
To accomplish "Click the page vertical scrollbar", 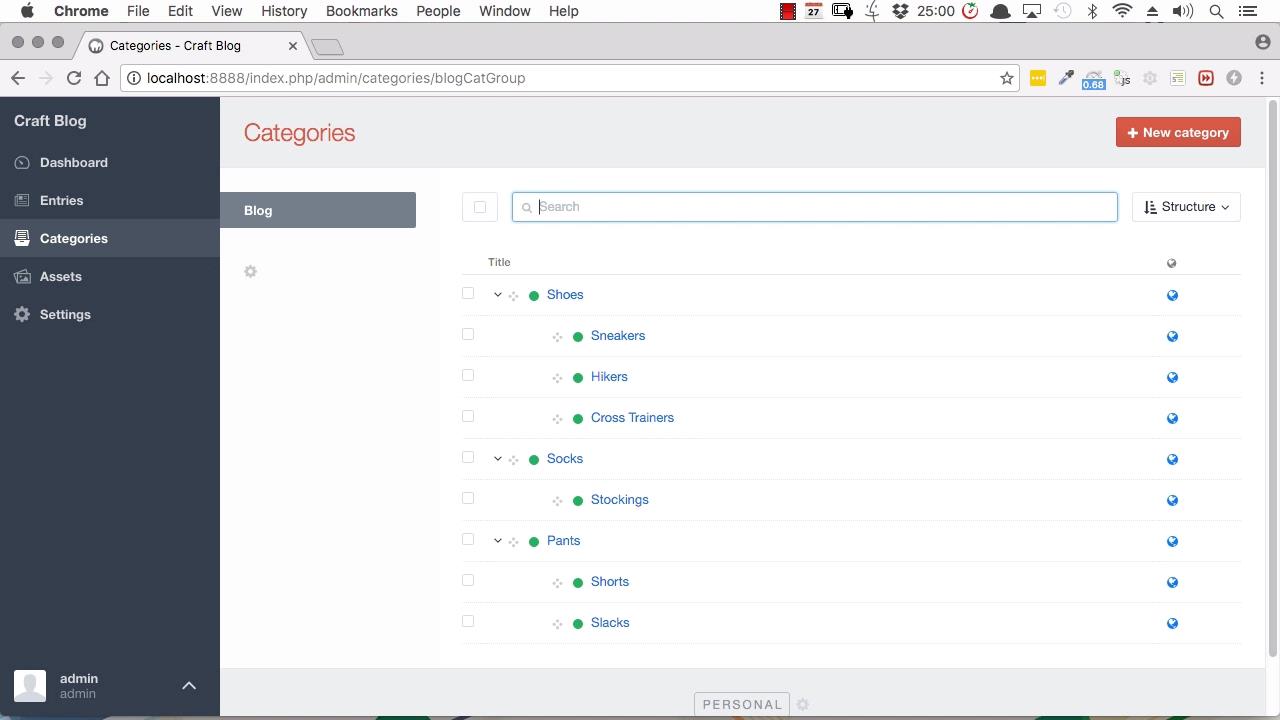I will [x=1273, y=380].
